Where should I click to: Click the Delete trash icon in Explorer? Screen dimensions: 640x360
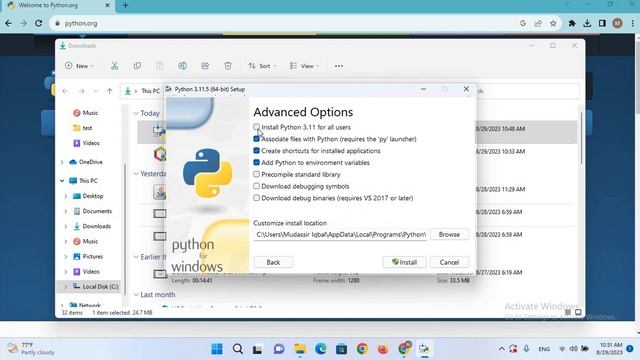228,66
